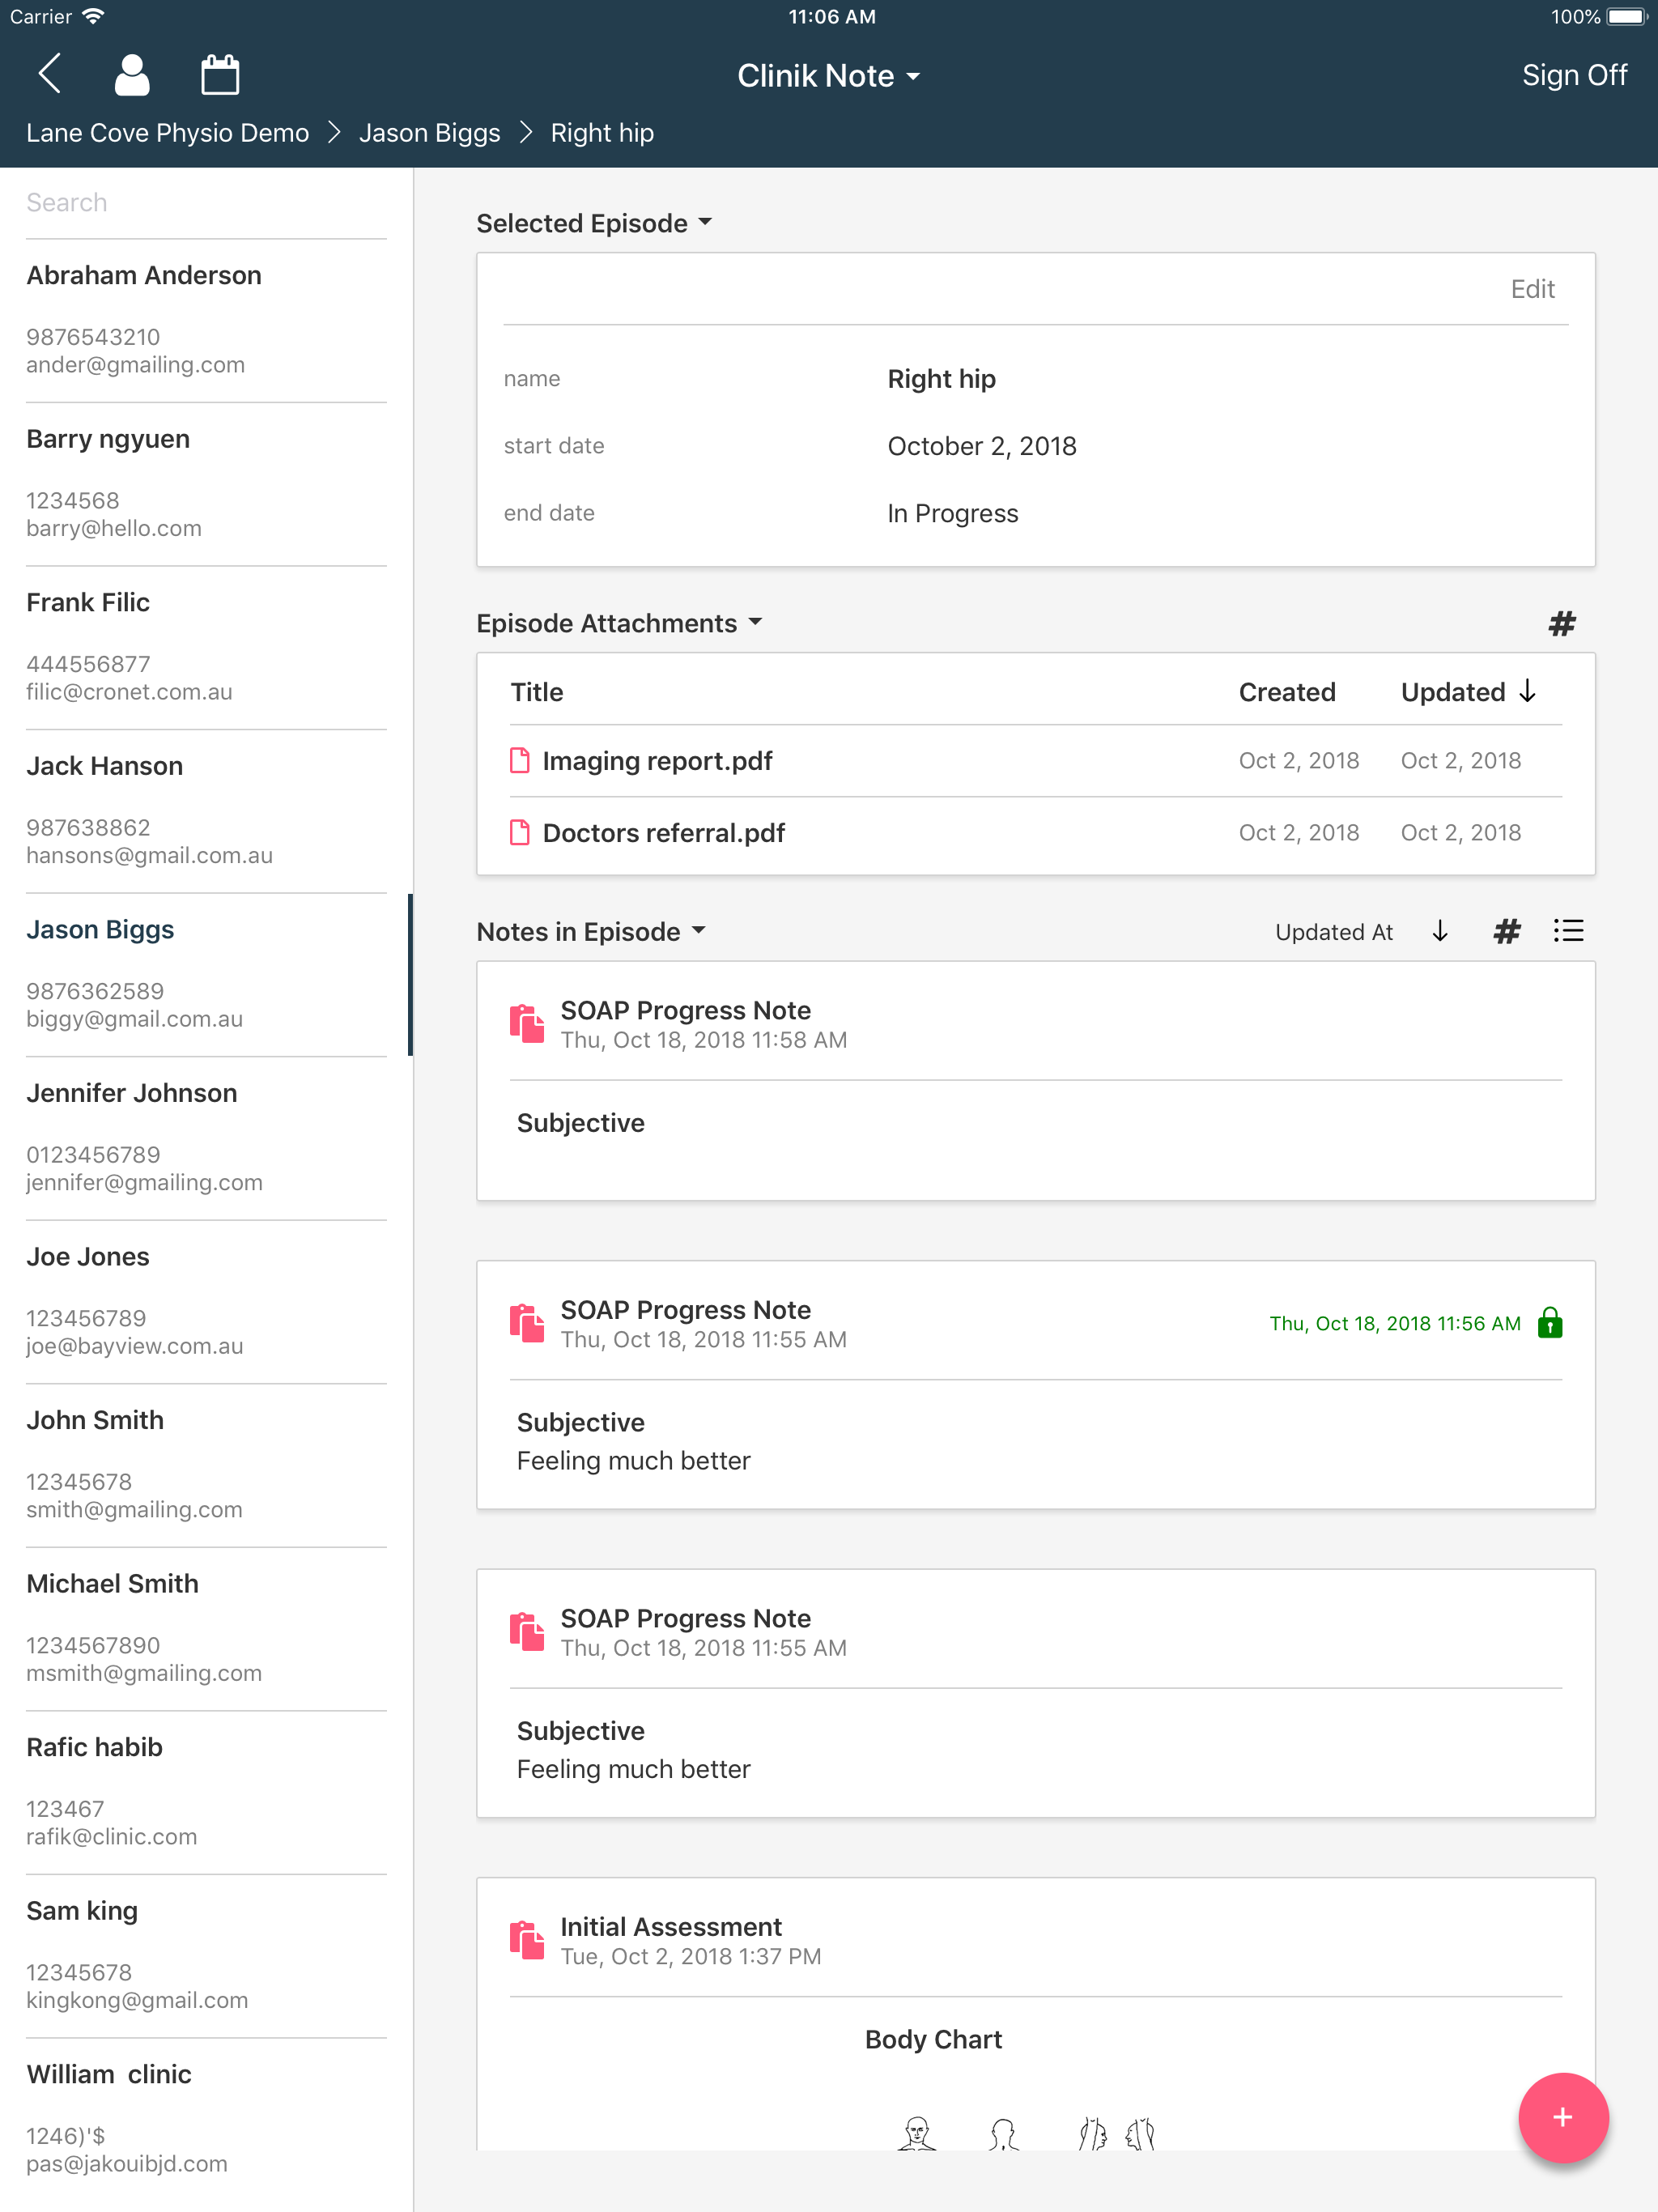The height and width of the screenshot is (2212, 1658).
Task: Tap Edit on the selected episode
Action: [x=1532, y=289]
